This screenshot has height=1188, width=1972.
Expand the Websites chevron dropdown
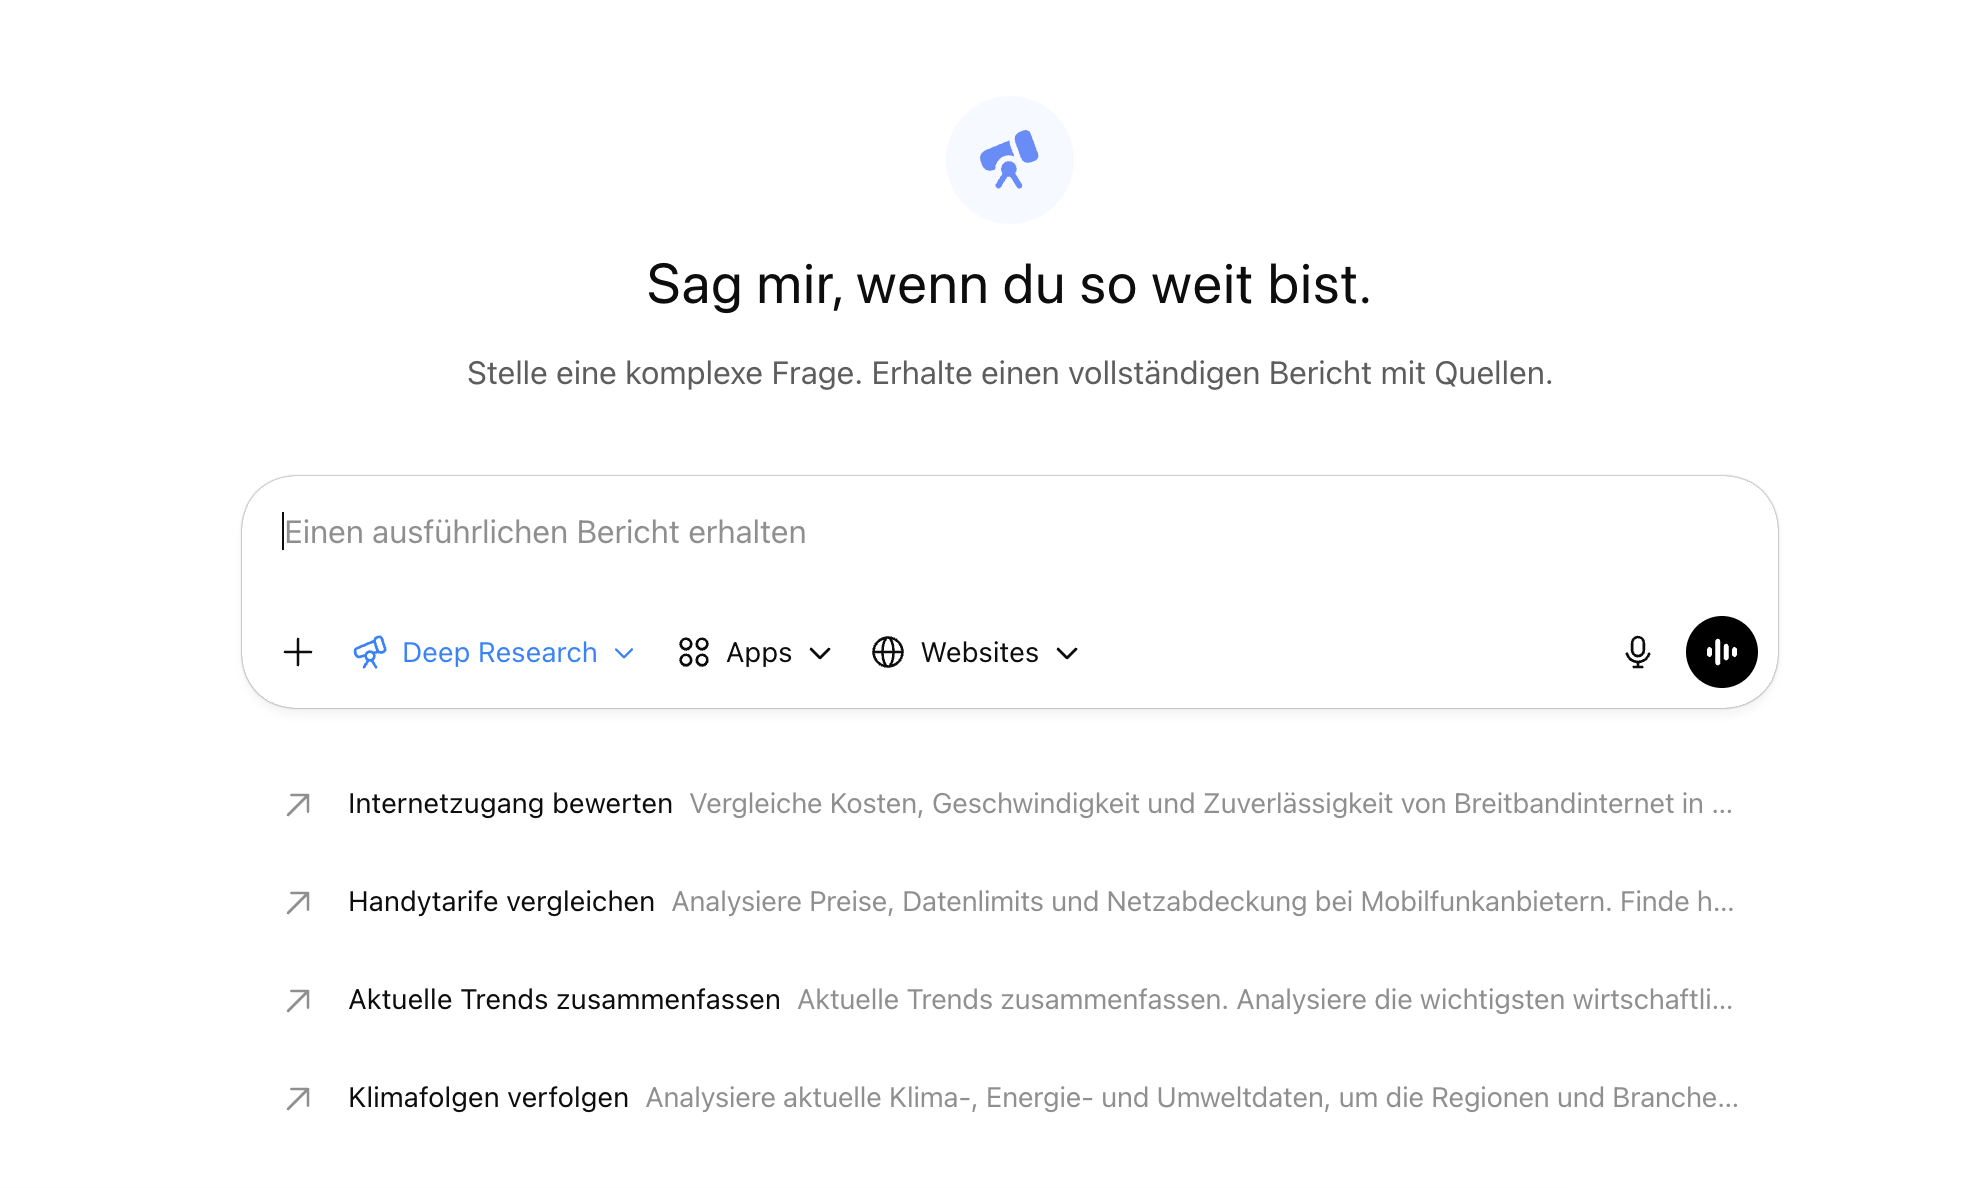click(1067, 654)
